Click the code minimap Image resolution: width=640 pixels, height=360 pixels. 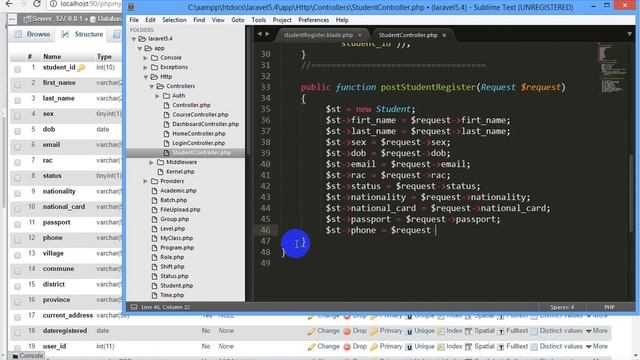pyautogui.click(x=612, y=69)
